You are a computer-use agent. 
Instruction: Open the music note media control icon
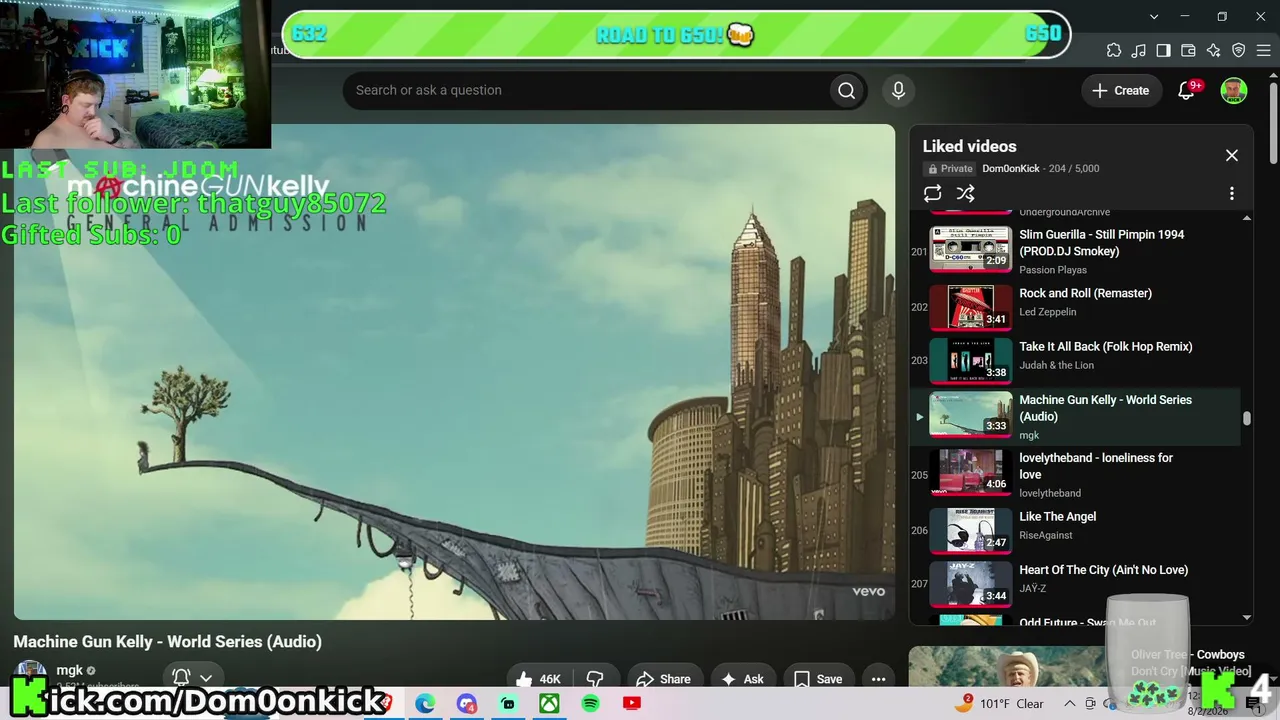[1139, 51]
